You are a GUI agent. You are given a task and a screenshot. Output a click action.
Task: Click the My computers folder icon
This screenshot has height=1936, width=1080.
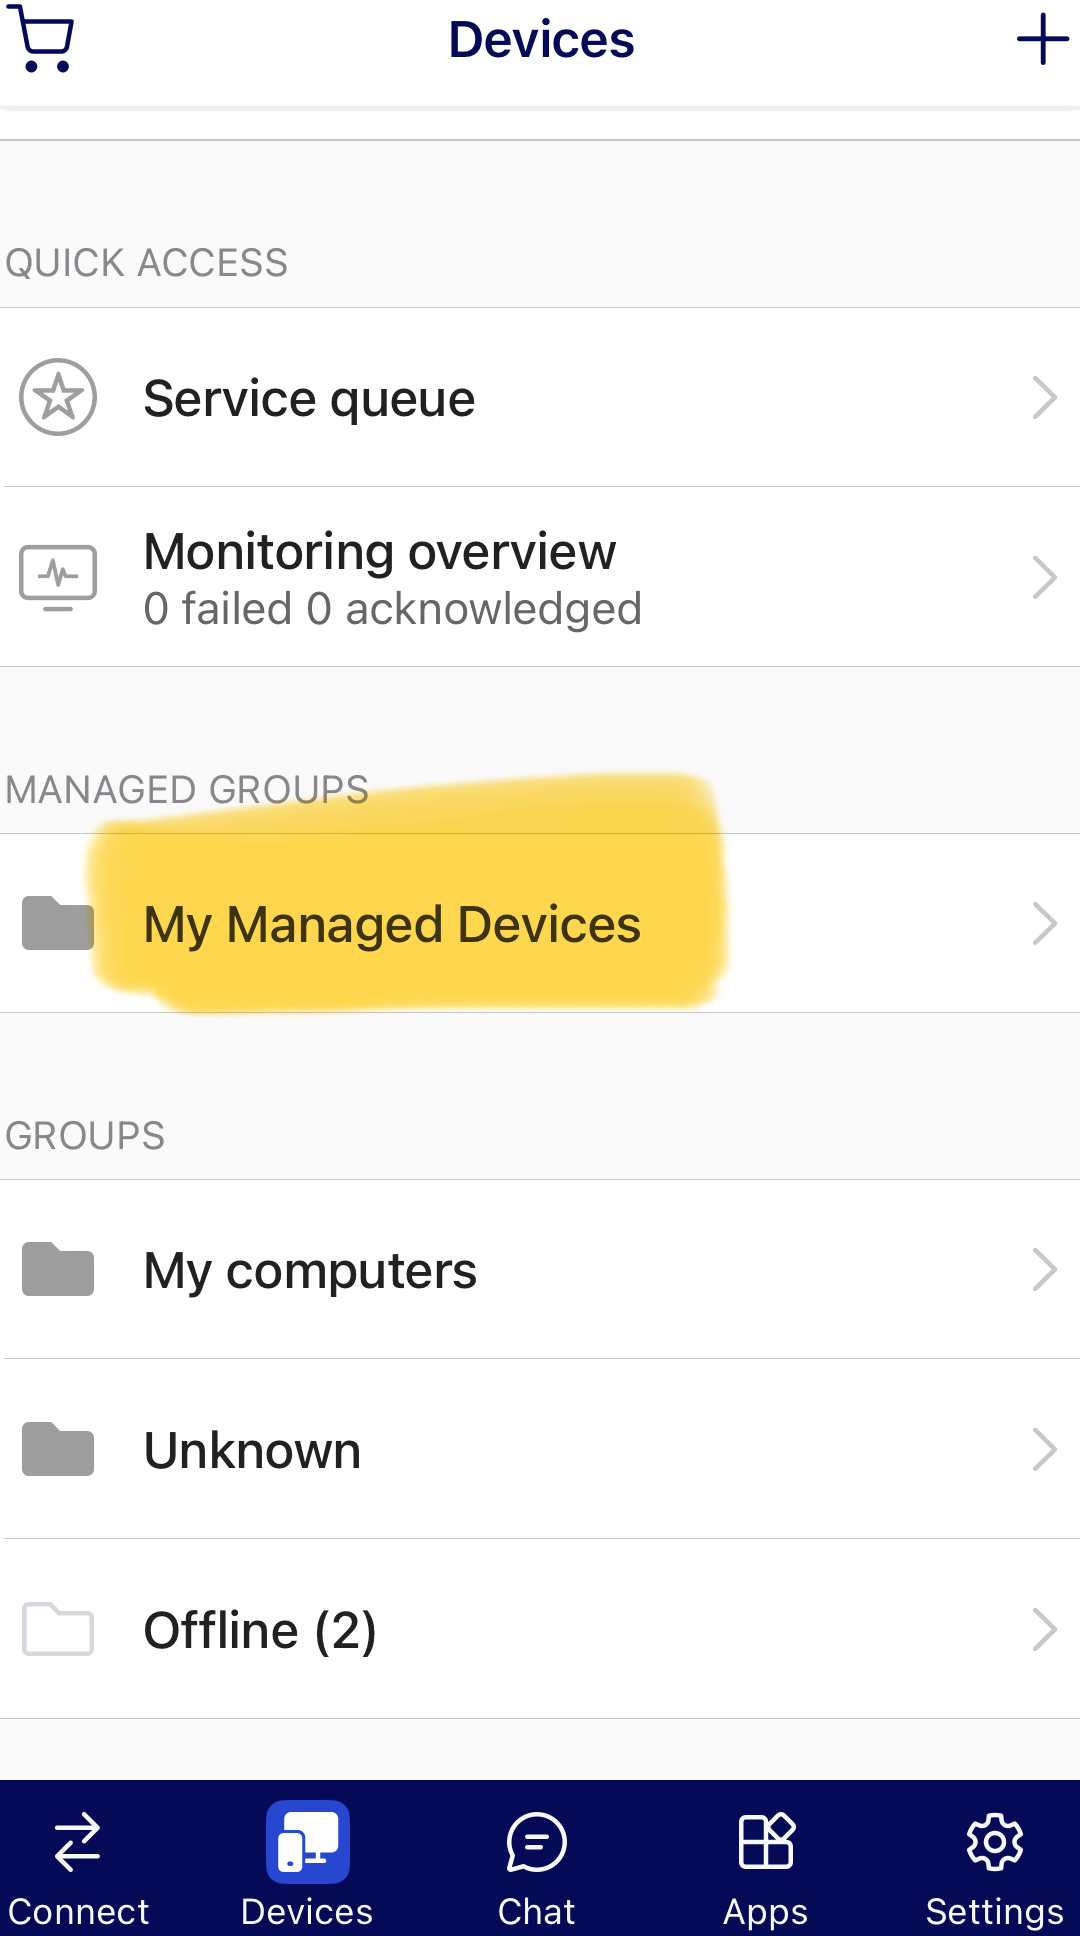(x=58, y=1269)
